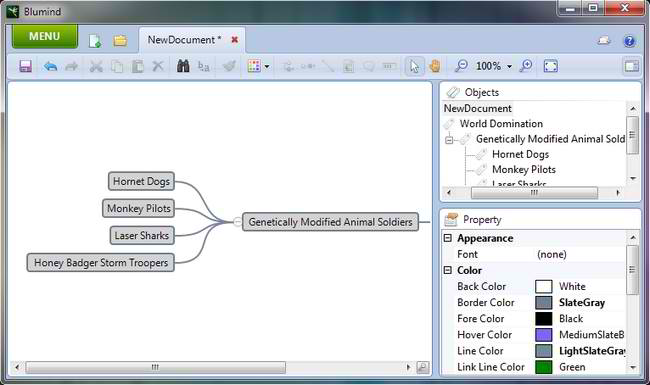Cut the selected topic with scissors icon

click(96, 66)
